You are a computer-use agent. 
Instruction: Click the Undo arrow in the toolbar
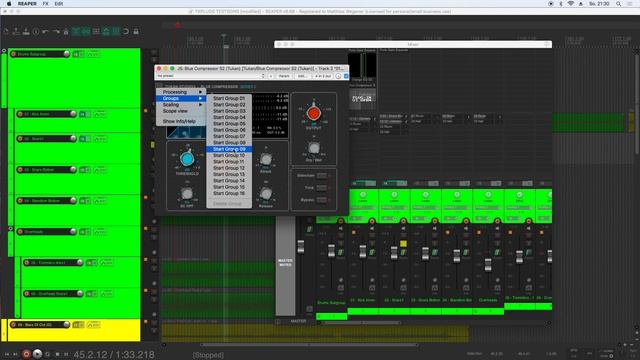(x=46, y=31)
